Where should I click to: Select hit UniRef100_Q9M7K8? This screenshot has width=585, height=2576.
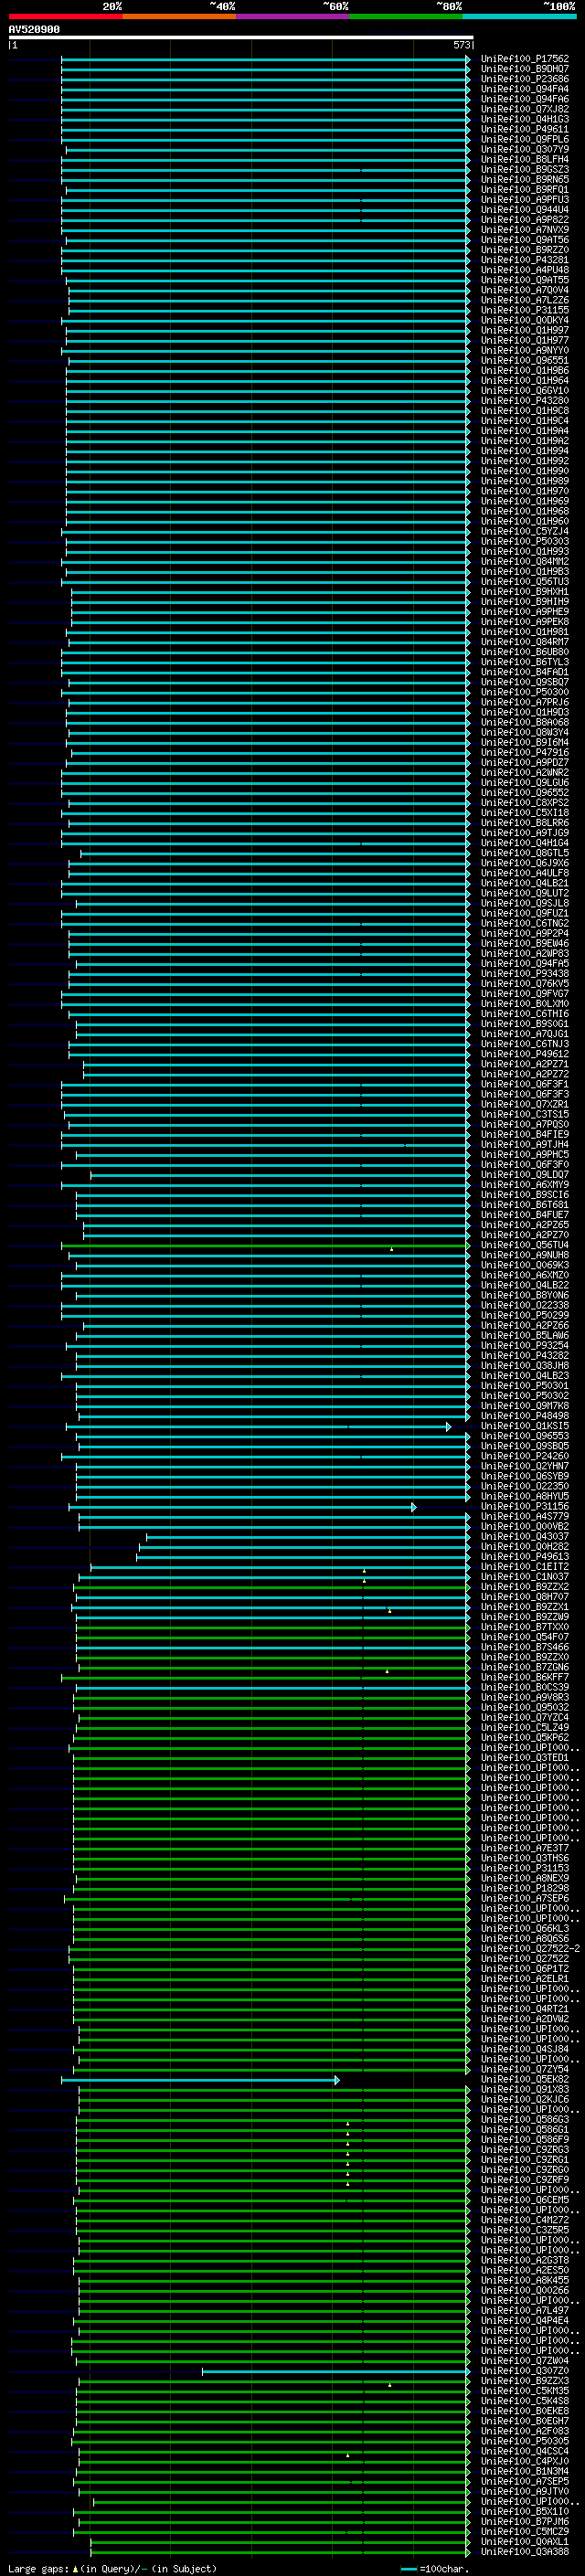[x=524, y=1406]
